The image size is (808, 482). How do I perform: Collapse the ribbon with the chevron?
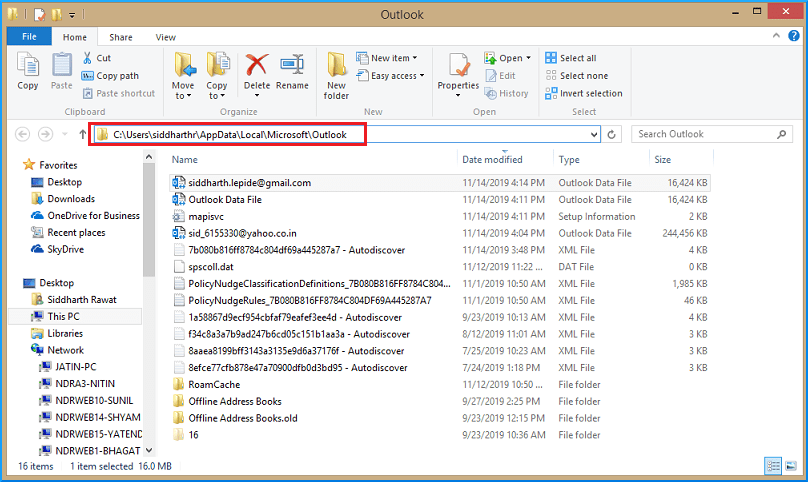[776, 36]
